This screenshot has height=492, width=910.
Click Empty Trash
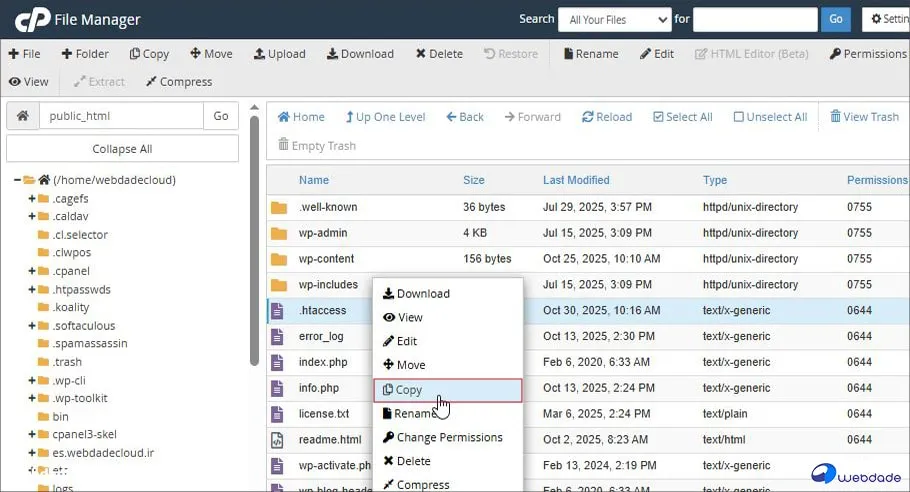click(317, 146)
